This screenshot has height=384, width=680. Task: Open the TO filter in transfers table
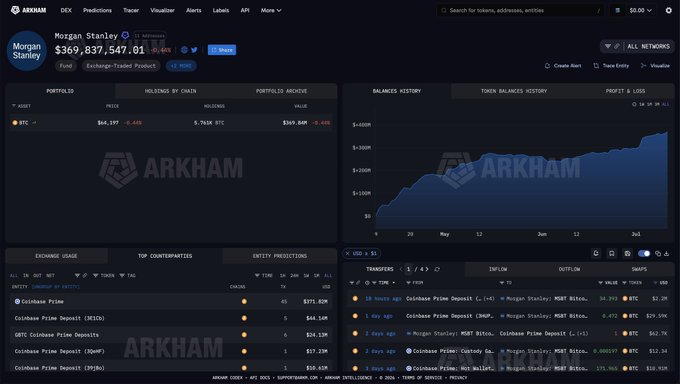[506, 283]
